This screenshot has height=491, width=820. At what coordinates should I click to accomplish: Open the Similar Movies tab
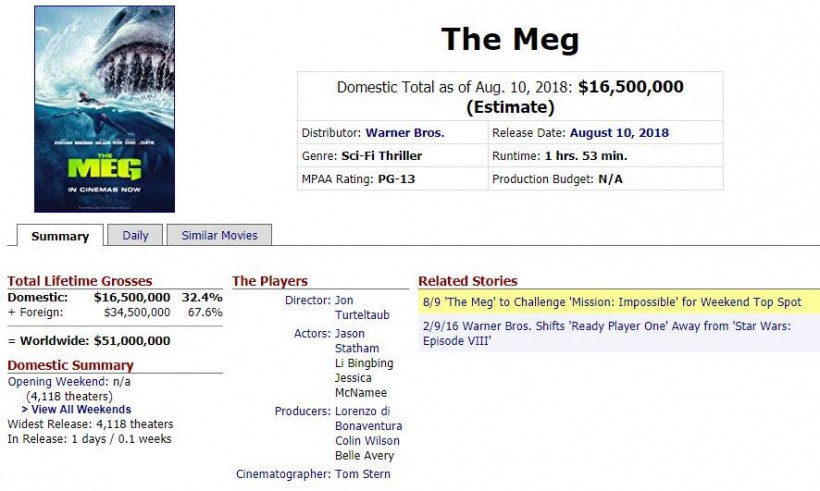(x=219, y=235)
